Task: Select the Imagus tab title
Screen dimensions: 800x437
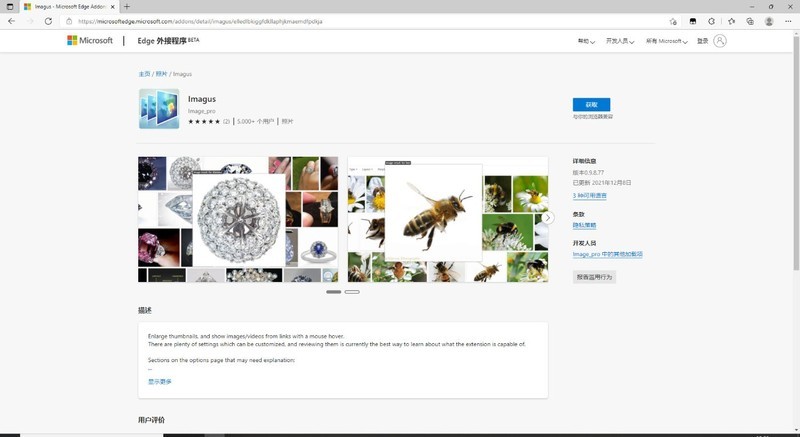Action: 70,7
